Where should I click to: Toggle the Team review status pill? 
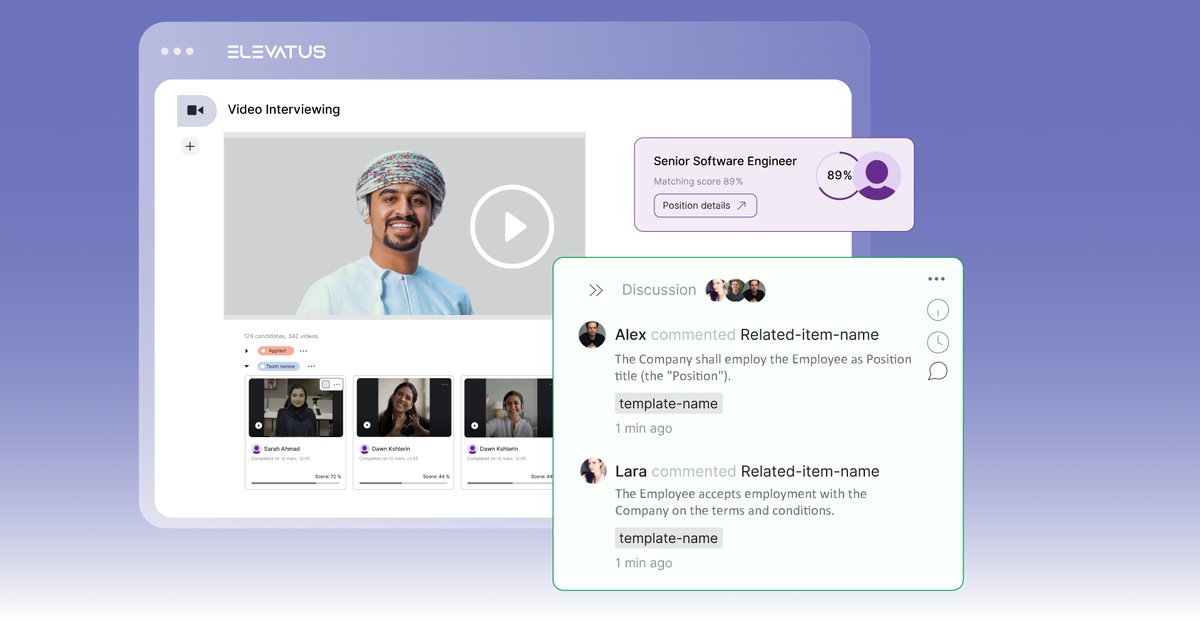pyautogui.click(x=278, y=366)
